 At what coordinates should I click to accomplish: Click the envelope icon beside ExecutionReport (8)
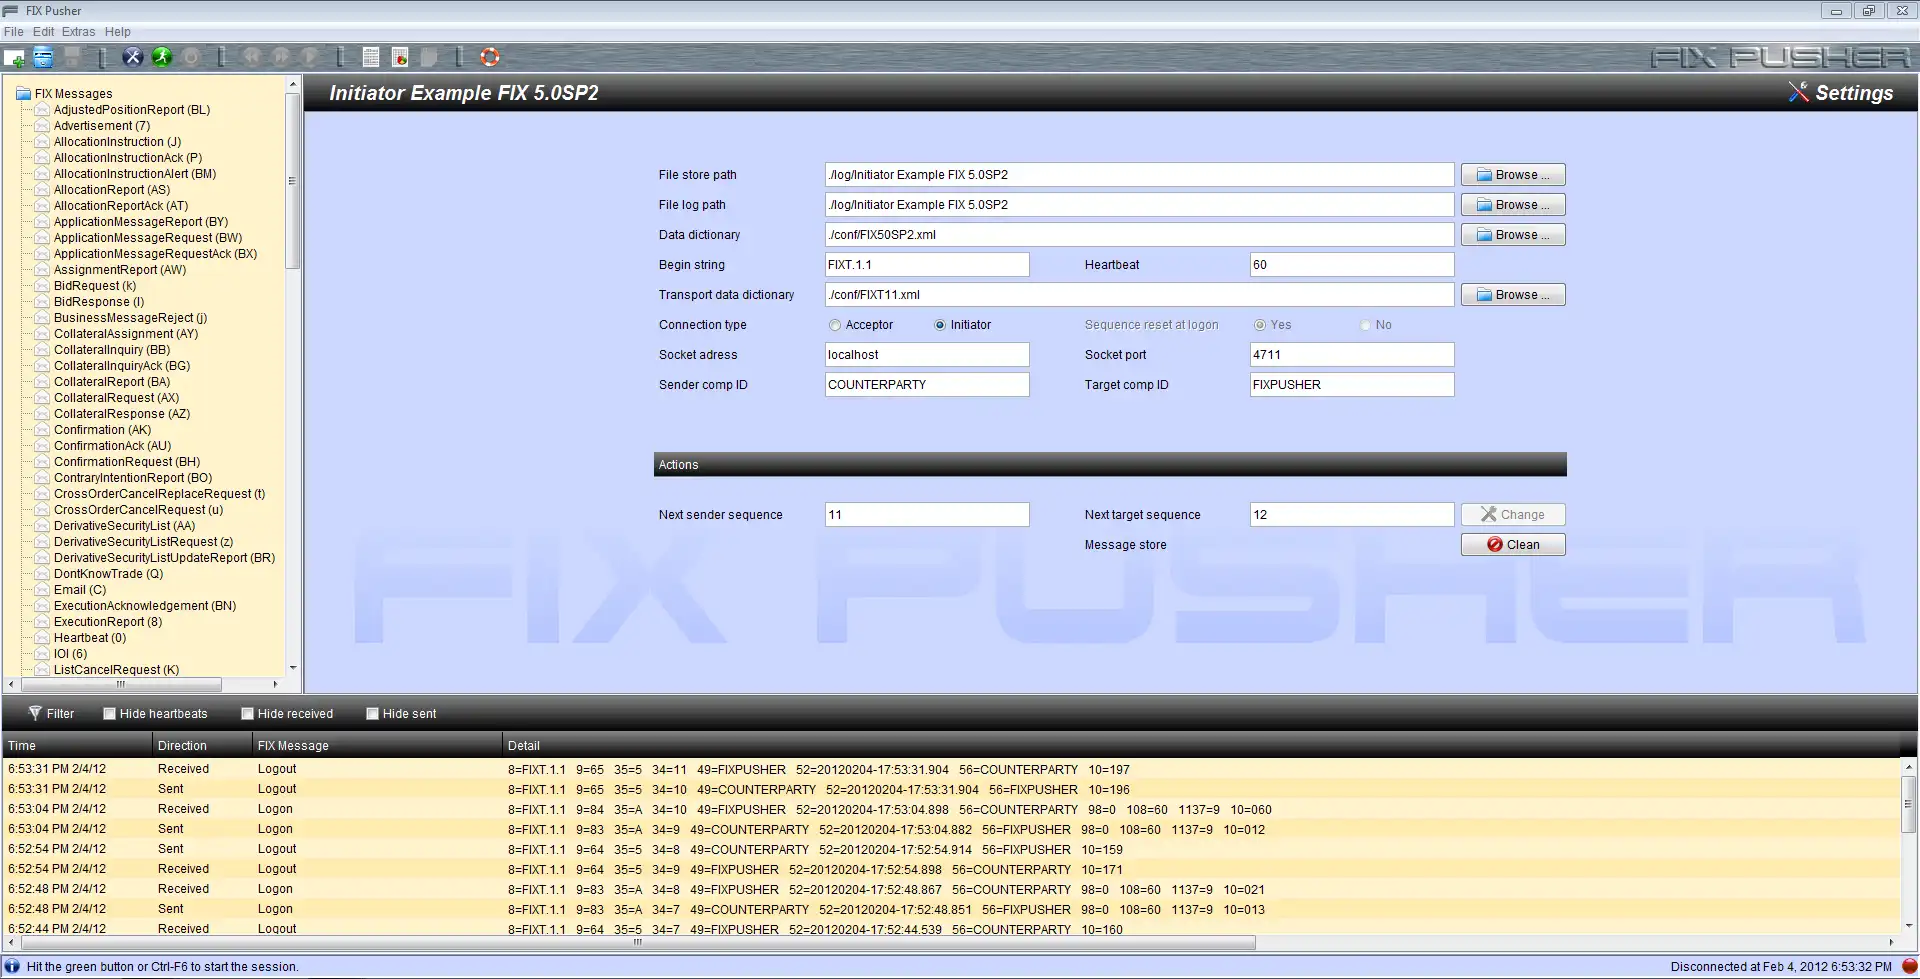[42, 622]
